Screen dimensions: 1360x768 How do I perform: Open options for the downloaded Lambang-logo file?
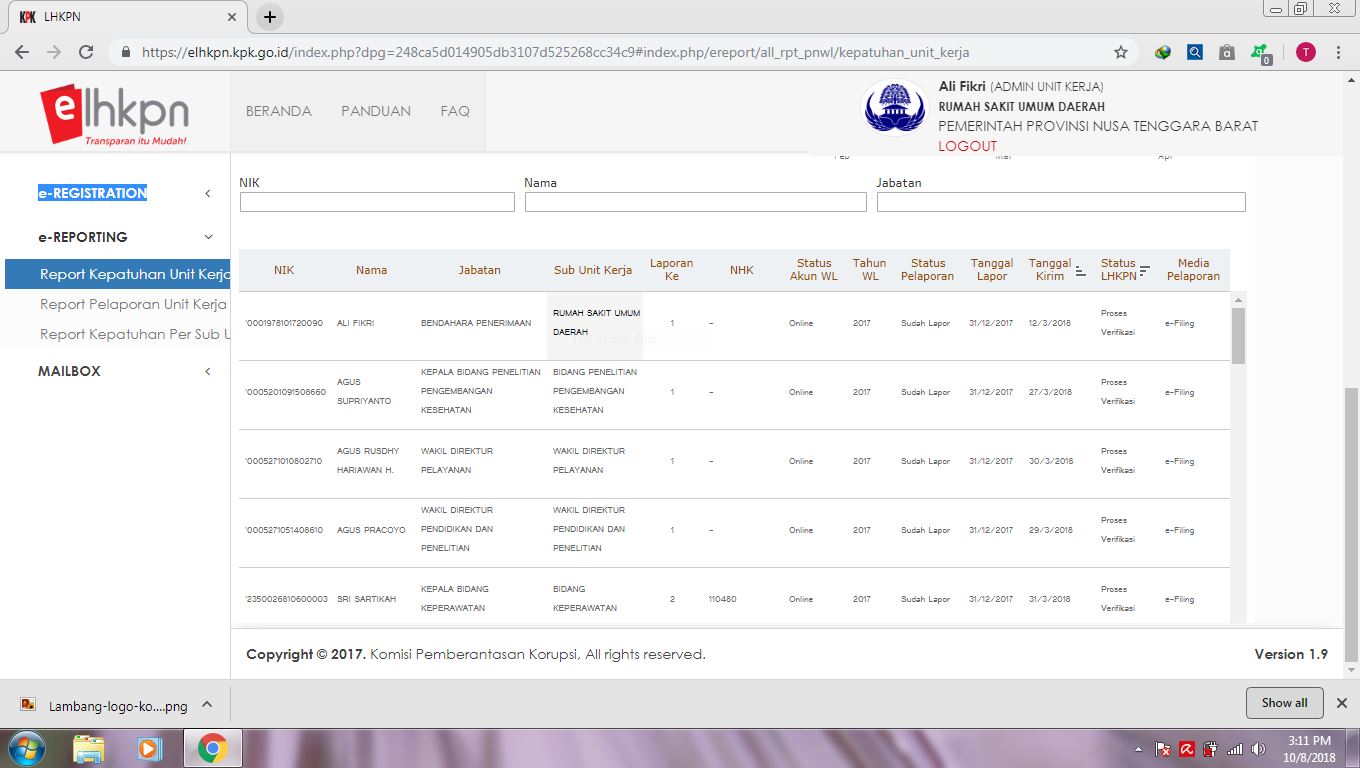(x=207, y=704)
